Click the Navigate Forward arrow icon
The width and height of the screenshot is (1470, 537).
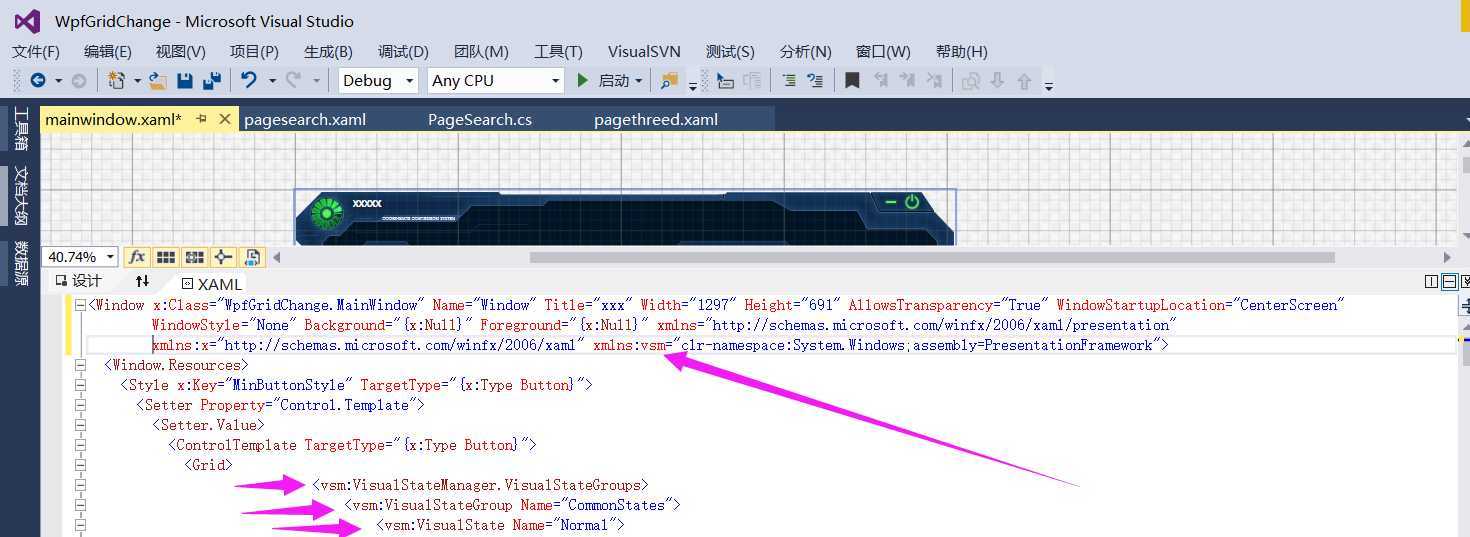78,80
